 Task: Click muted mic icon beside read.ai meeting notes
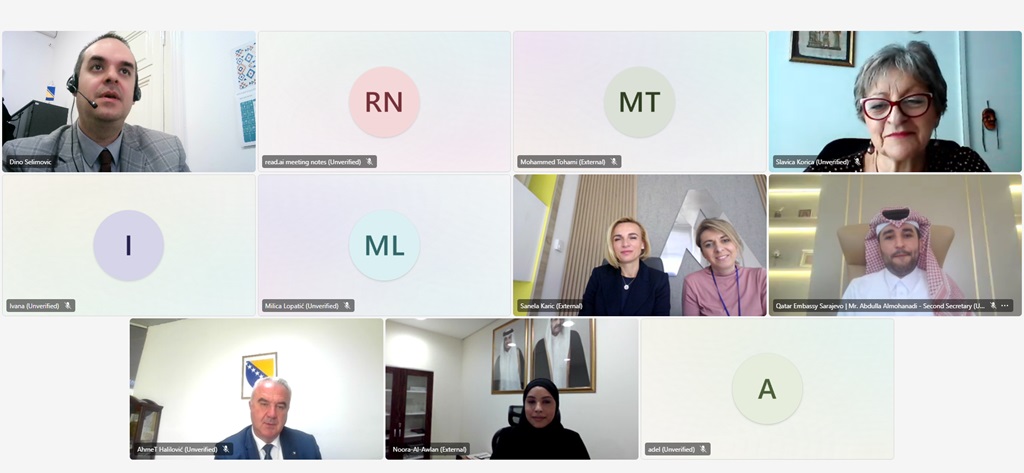tap(369, 162)
